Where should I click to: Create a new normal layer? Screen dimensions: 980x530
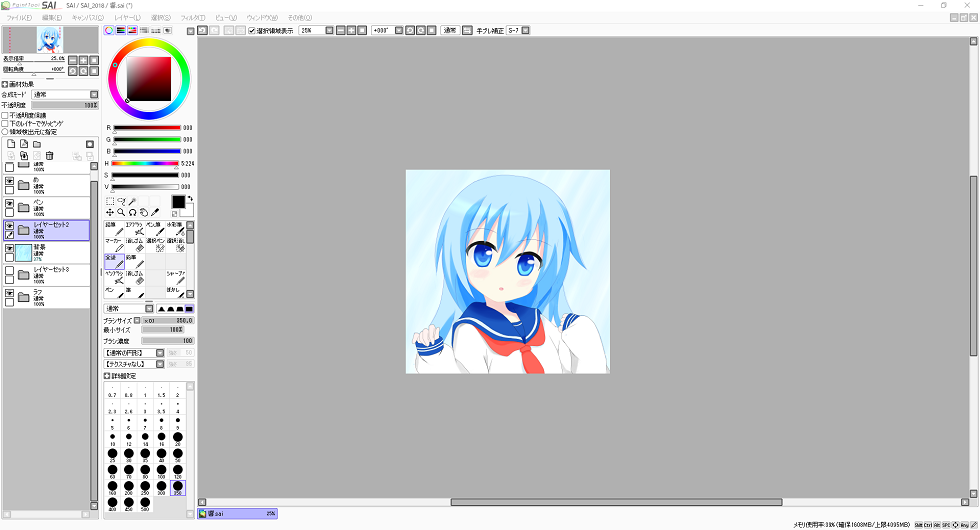[x=11, y=144]
